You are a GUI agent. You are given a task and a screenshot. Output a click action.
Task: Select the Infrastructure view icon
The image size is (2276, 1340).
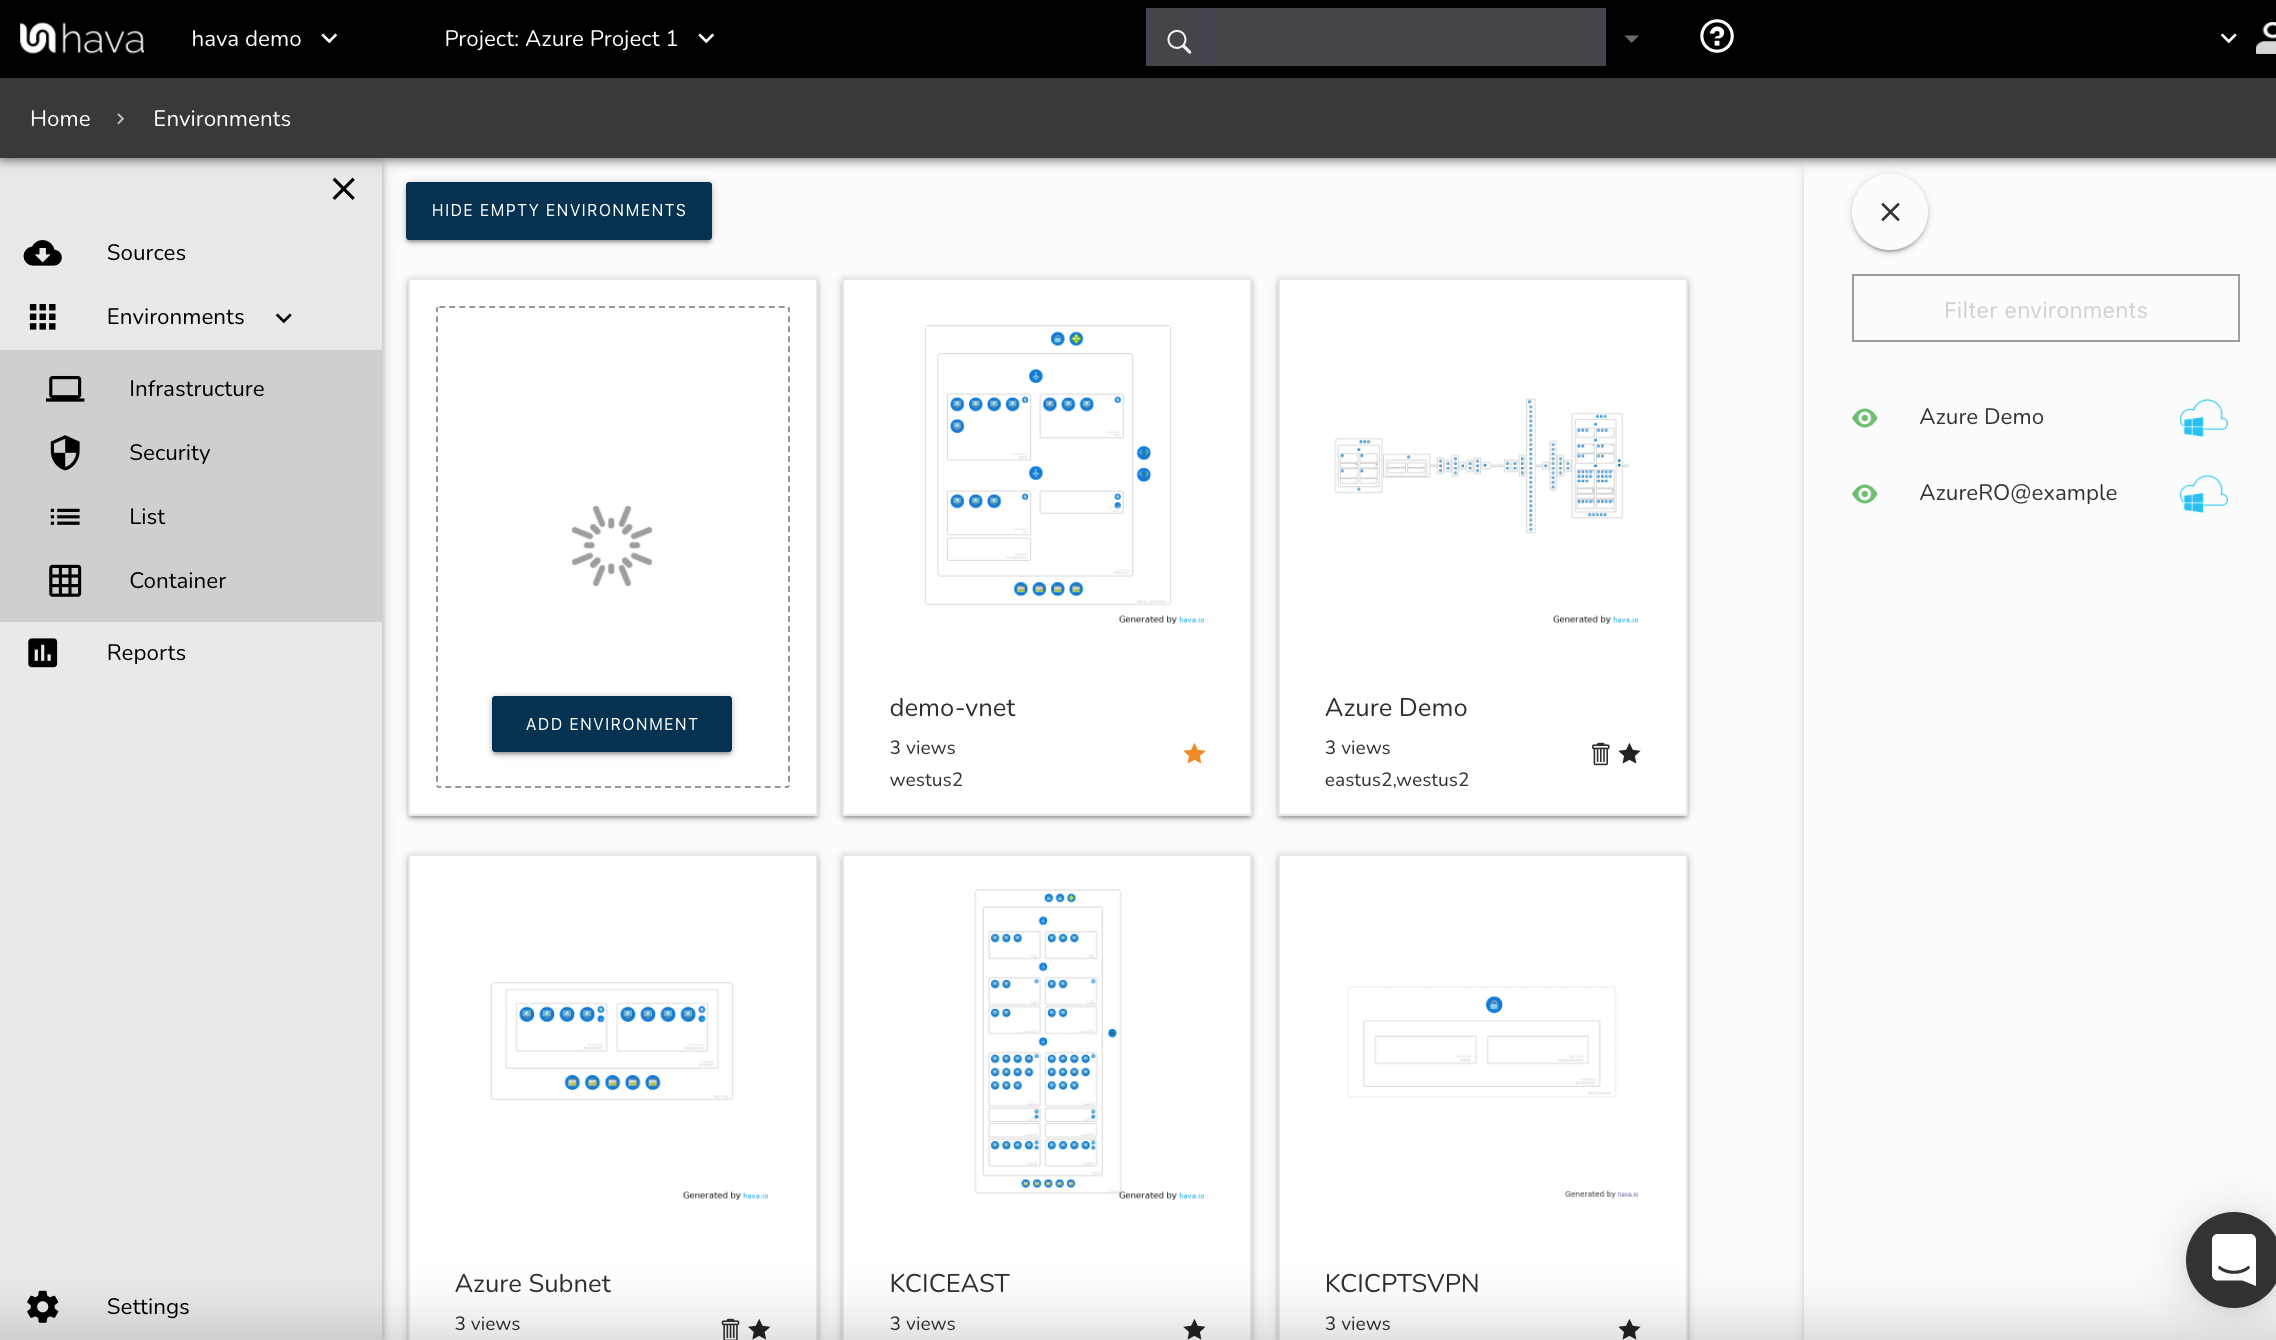tap(64, 388)
